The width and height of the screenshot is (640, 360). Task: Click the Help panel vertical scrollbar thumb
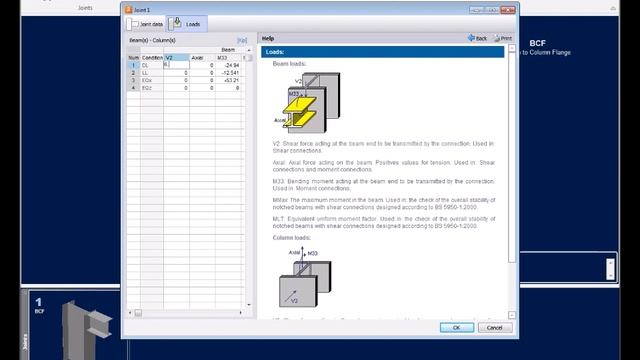512,157
